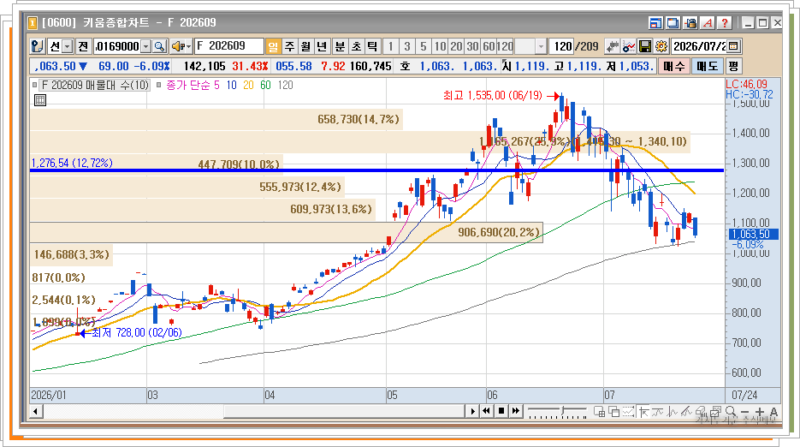The height and width of the screenshot is (447, 800).
Task: Click the rewind playback button
Action: [x=487, y=411]
